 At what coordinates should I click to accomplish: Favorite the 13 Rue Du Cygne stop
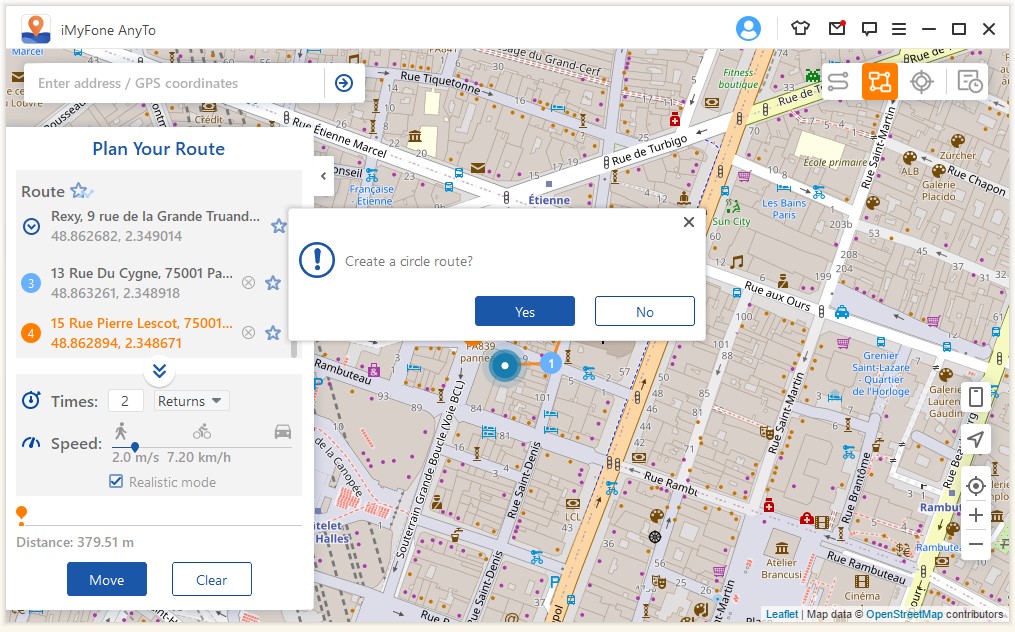pyautogui.click(x=273, y=283)
